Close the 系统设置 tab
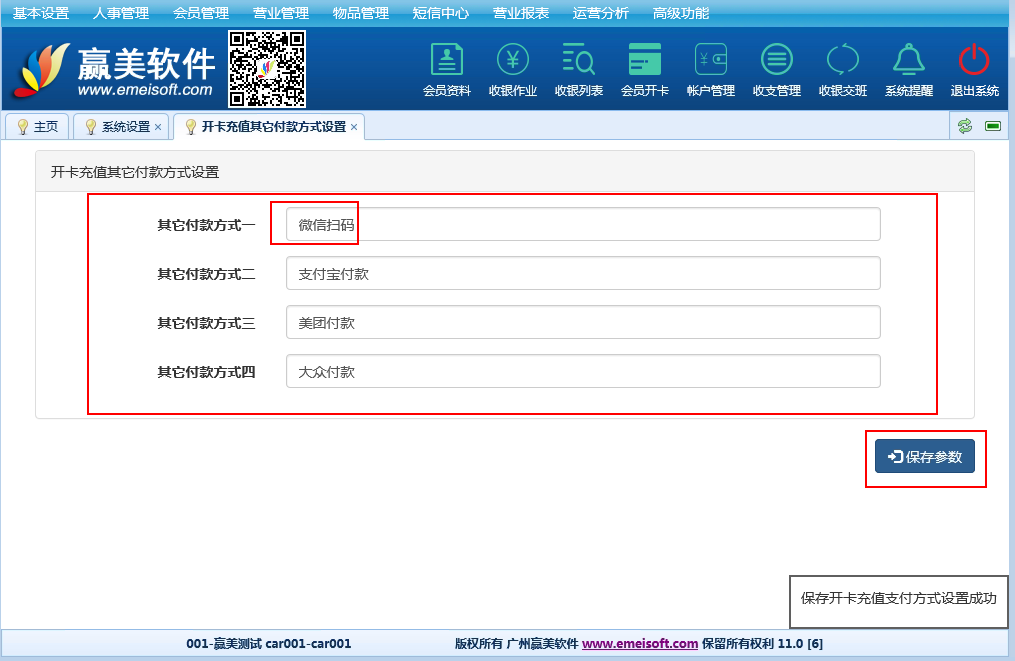 (158, 127)
